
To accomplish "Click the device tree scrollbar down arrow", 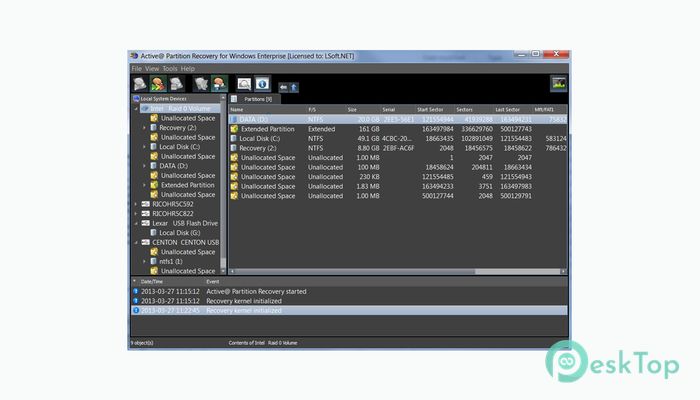I will click(223, 271).
